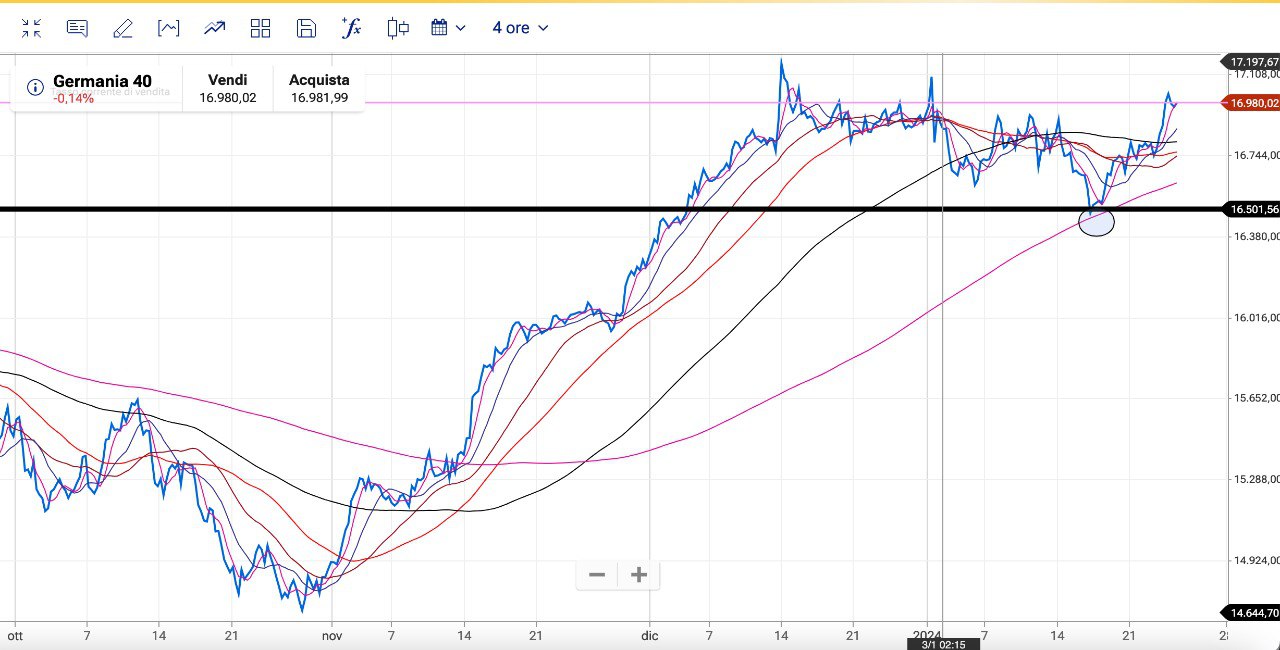
Task: Open the comment note icon in the toolbar
Action: click(x=77, y=28)
